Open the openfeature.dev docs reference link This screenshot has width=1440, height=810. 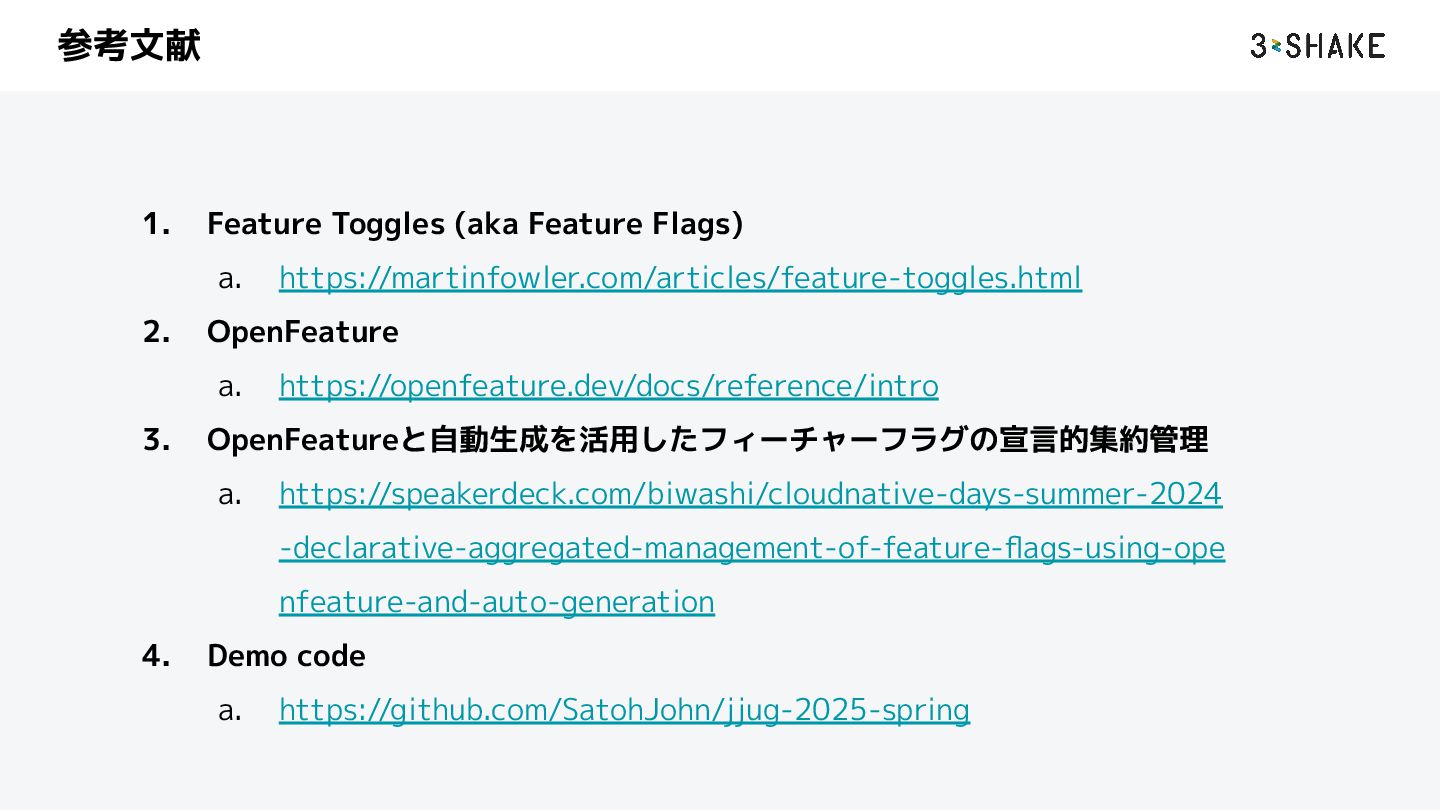pyautogui.click(x=608, y=386)
